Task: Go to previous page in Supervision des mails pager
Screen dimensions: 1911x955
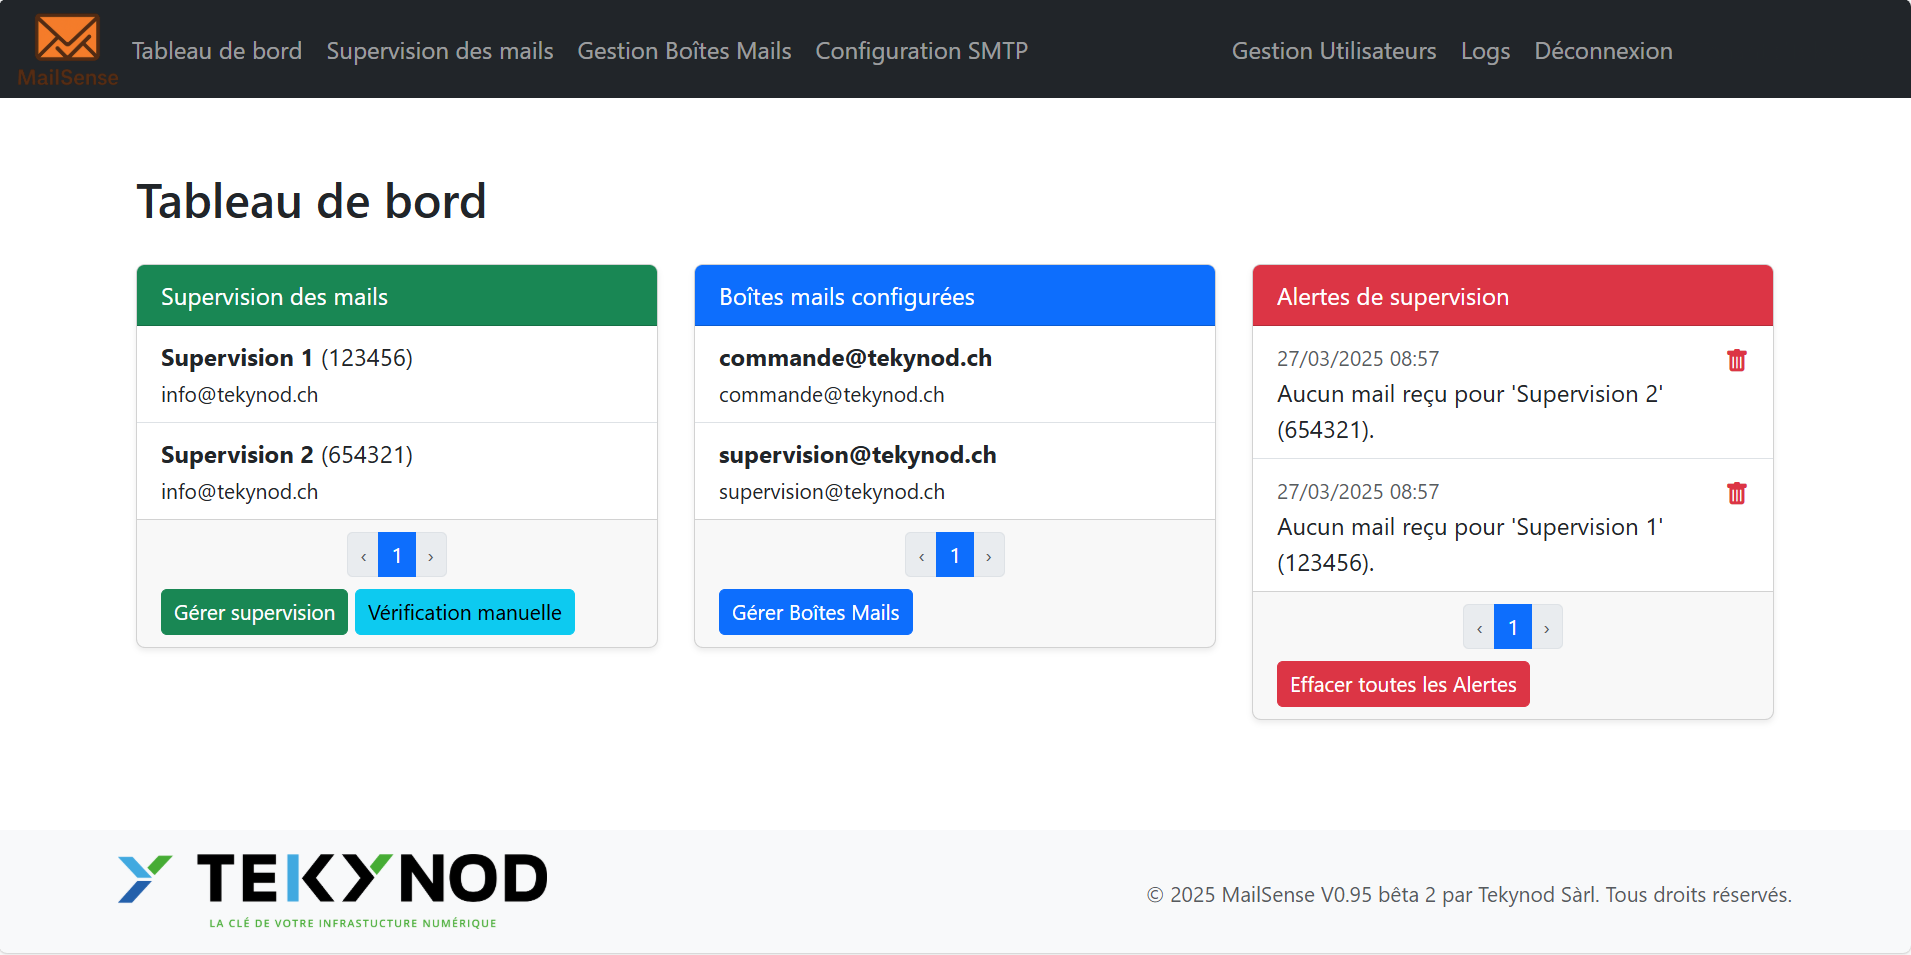Action: click(x=363, y=555)
